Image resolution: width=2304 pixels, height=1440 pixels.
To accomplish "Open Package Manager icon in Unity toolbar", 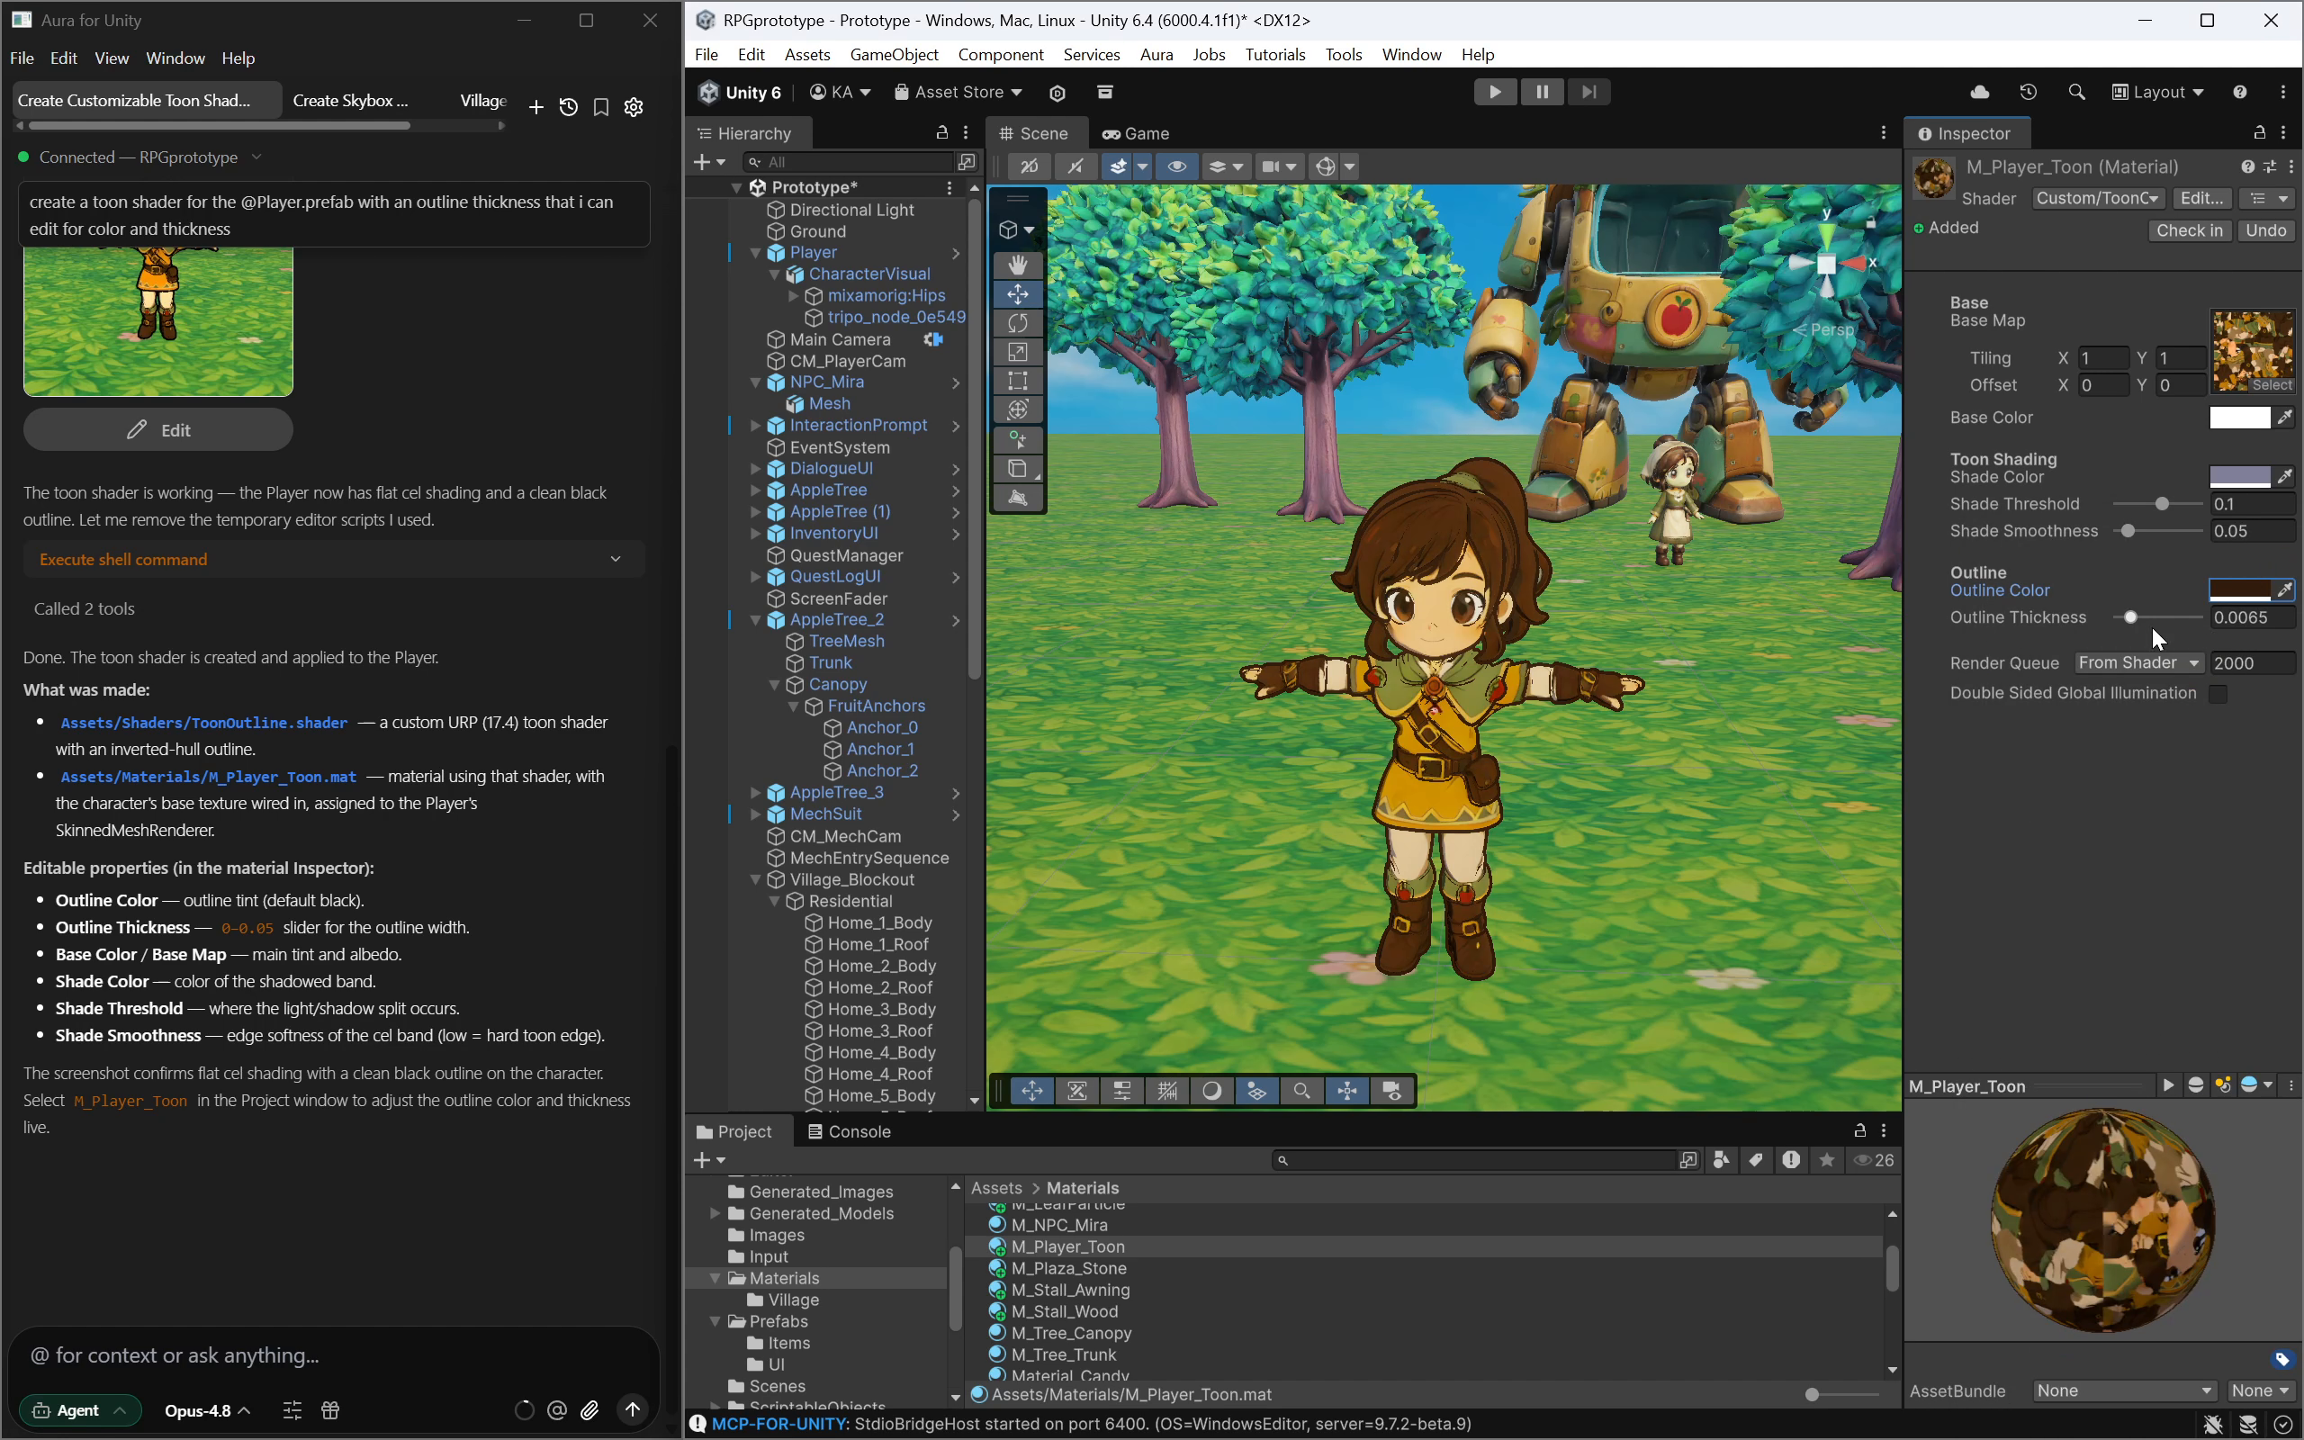I will [x=1105, y=92].
